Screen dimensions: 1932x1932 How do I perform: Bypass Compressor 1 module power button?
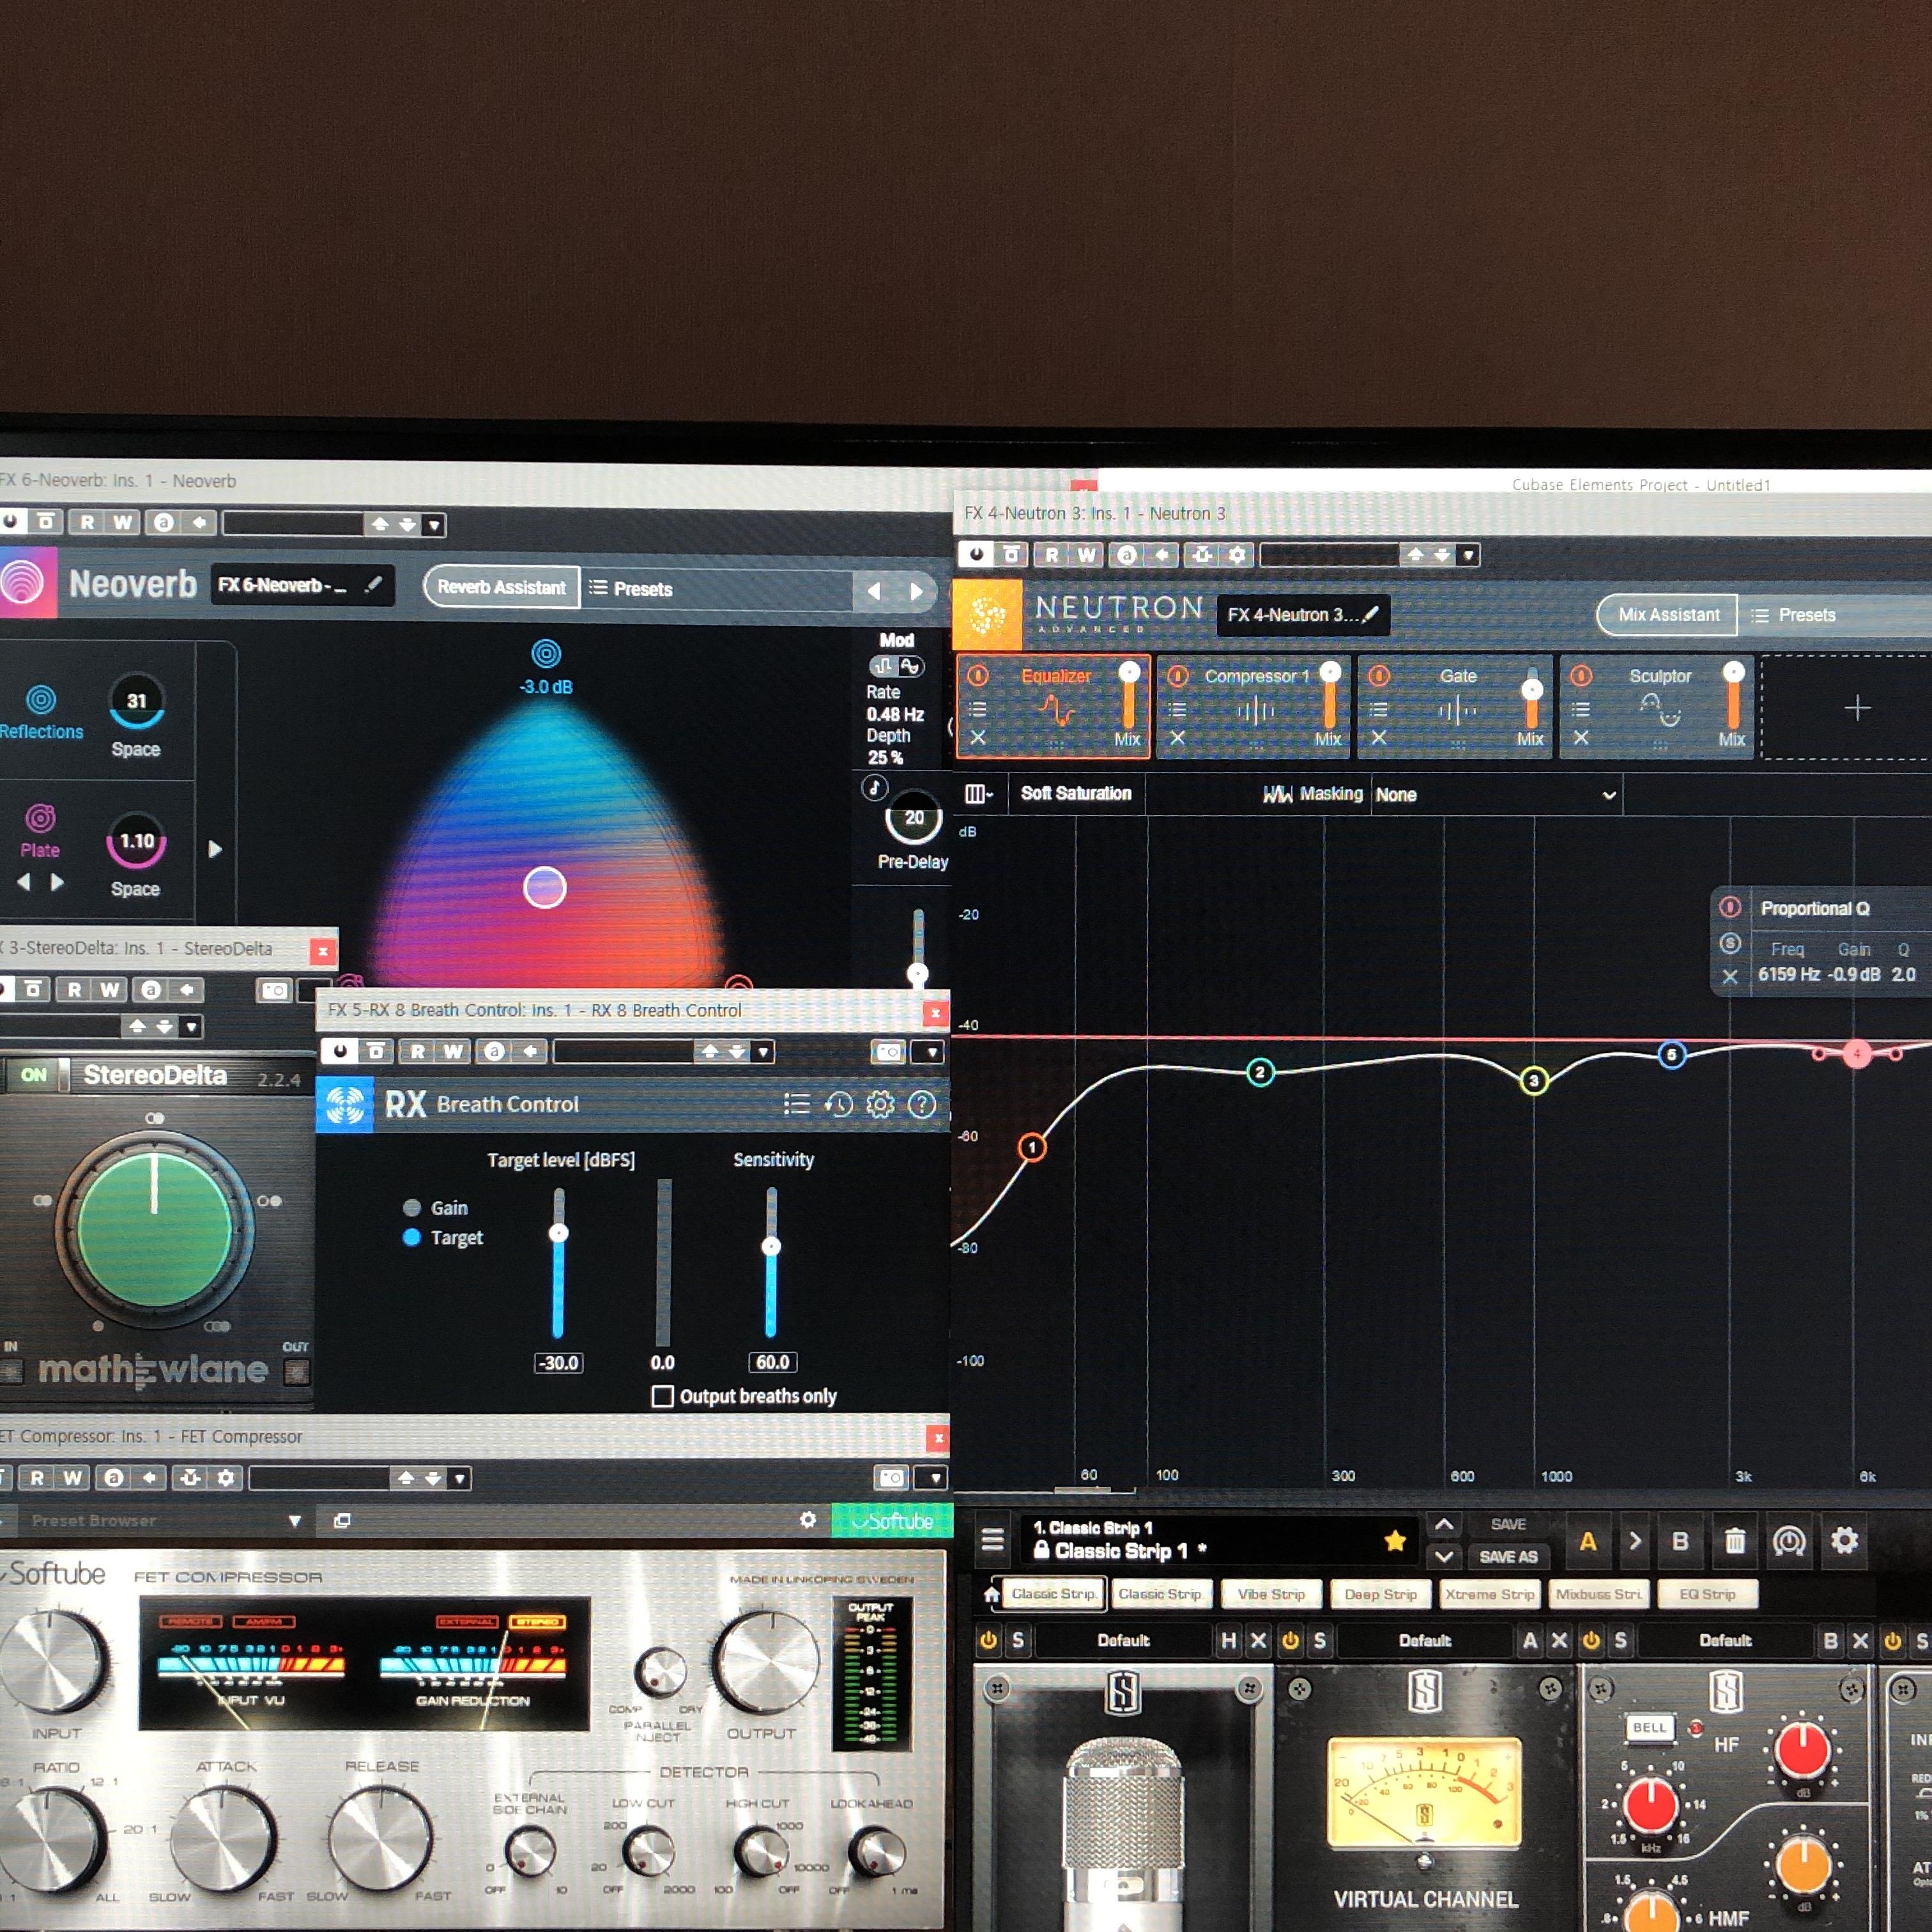pyautogui.click(x=1178, y=676)
